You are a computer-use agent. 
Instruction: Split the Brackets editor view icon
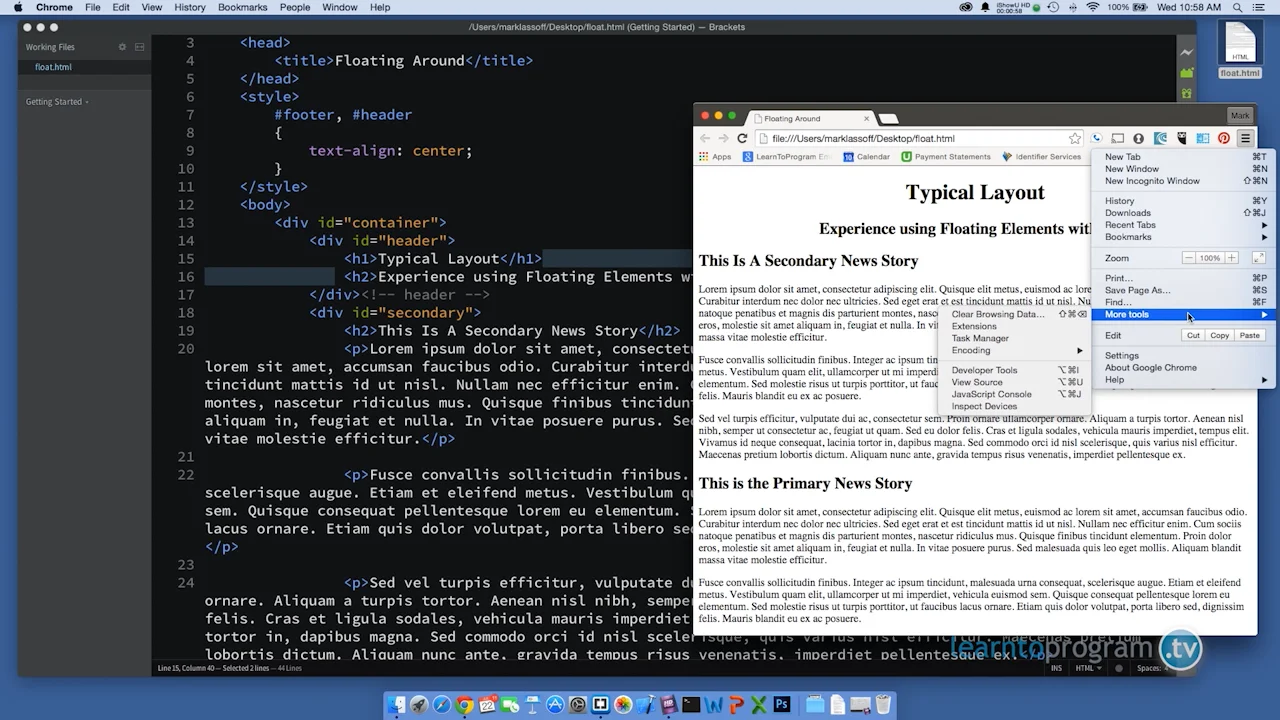pyautogui.click(x=140, y=47)
